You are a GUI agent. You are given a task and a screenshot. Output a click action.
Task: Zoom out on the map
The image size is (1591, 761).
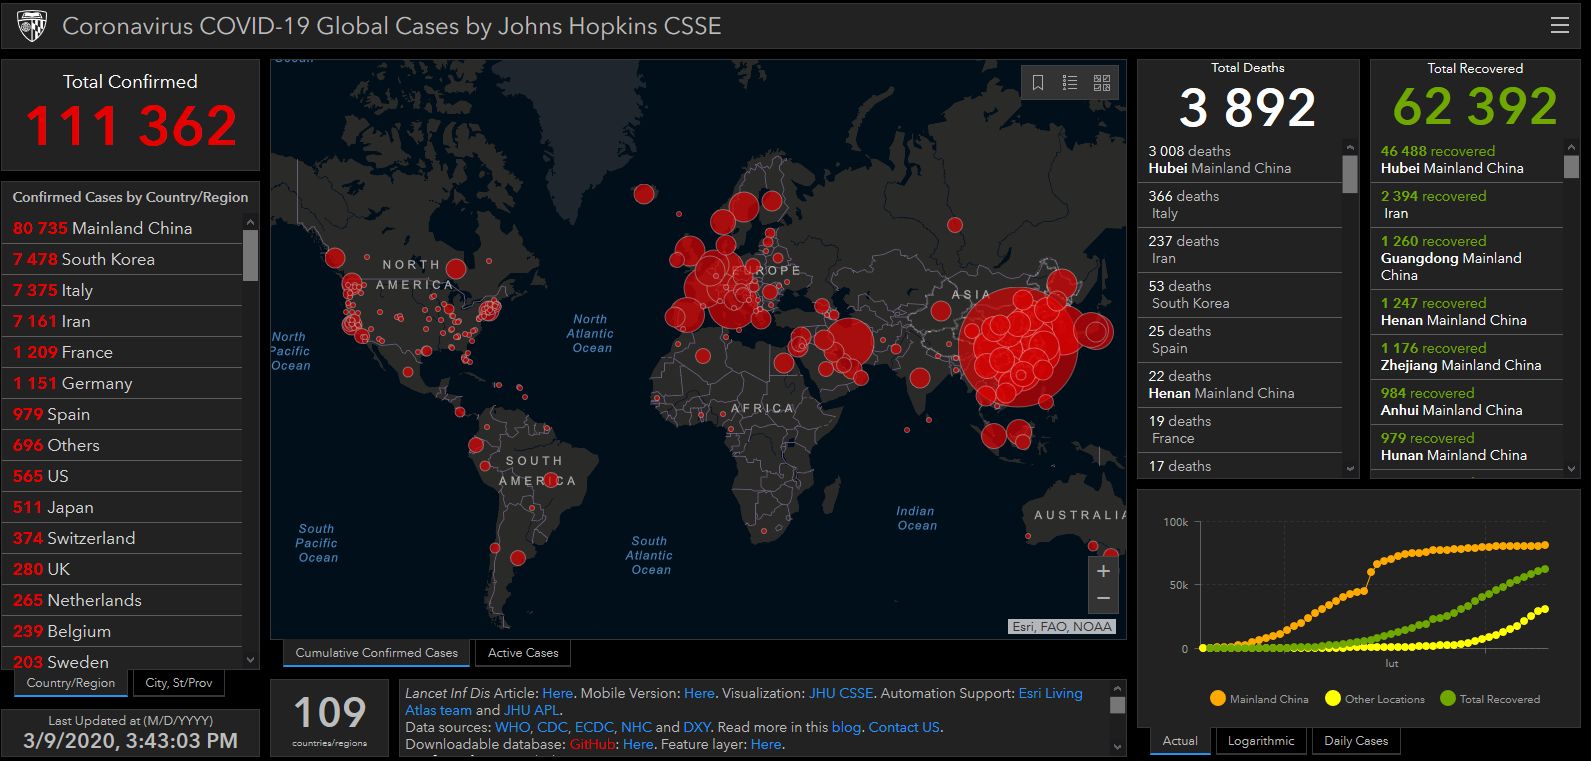tap(1103, 598)
